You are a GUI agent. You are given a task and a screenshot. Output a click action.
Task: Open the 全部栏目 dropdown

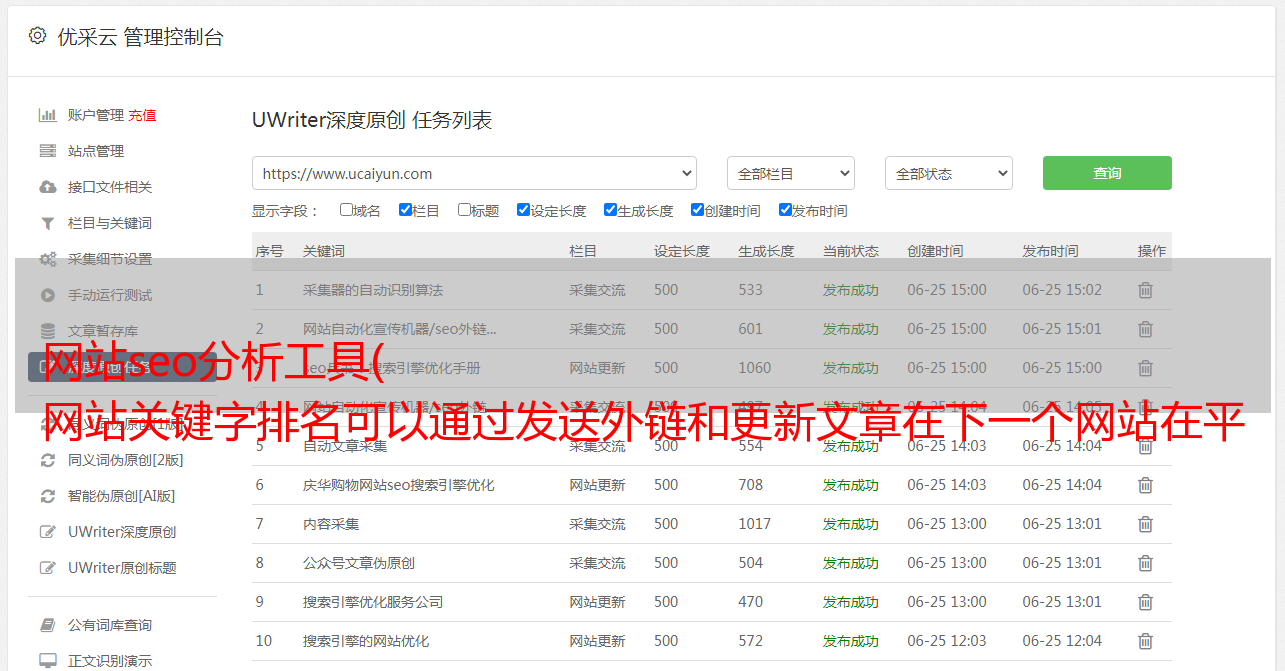point(791,173)
